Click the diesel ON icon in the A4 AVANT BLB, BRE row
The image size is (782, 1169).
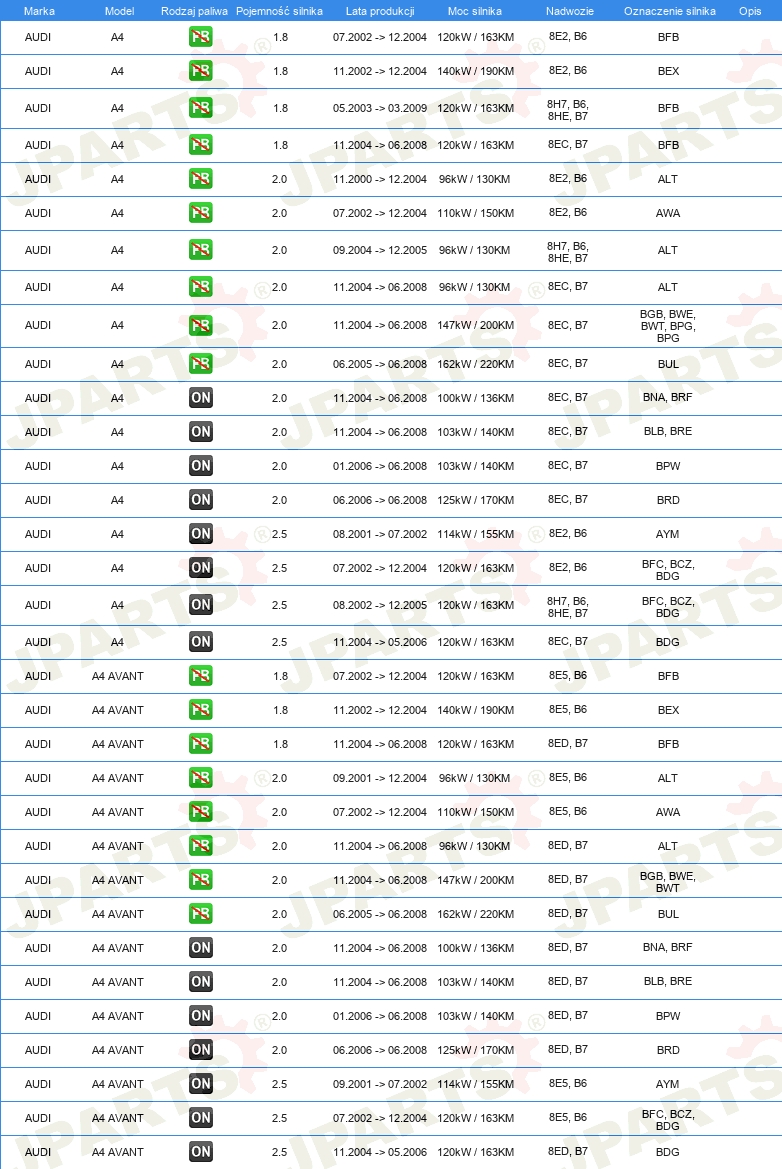(x=201, y=982)
